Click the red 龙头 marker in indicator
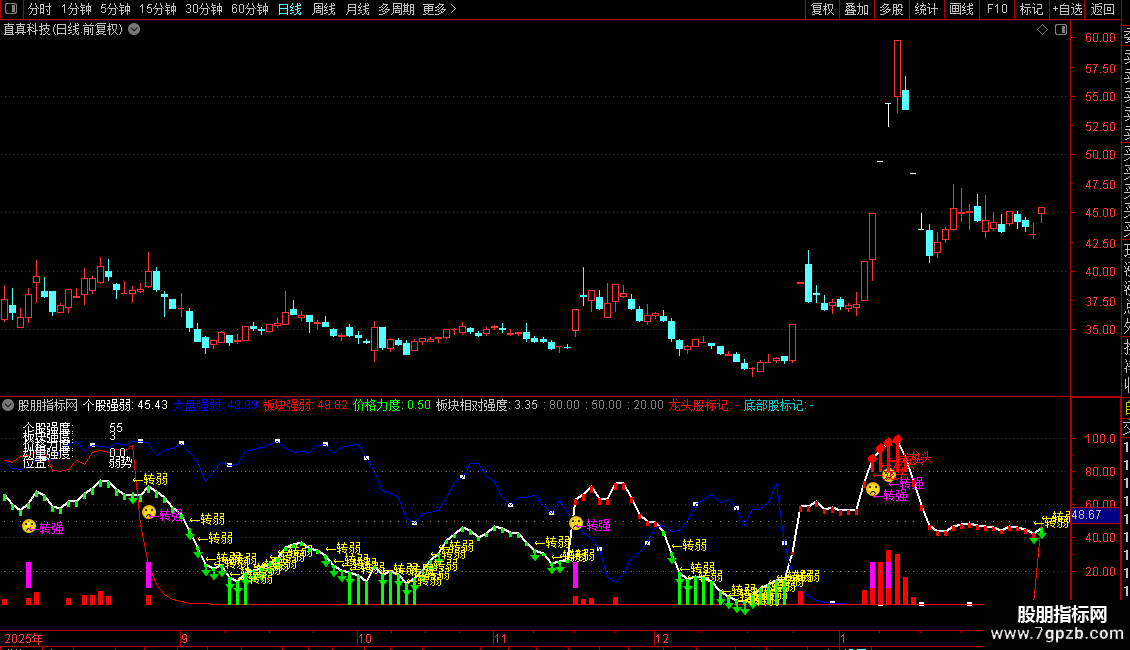The image size is (1130, 650). 920,458
